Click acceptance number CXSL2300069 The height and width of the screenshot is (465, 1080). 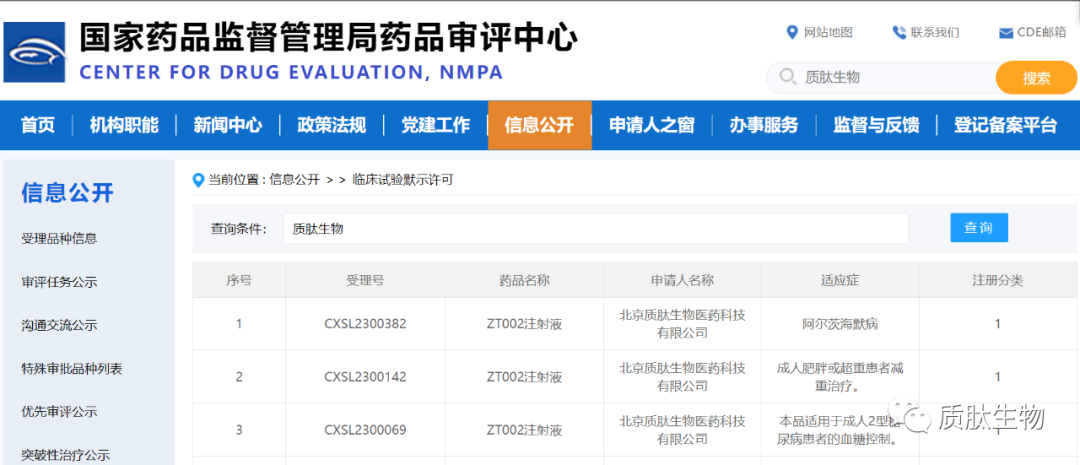click(x=365, y=431)
